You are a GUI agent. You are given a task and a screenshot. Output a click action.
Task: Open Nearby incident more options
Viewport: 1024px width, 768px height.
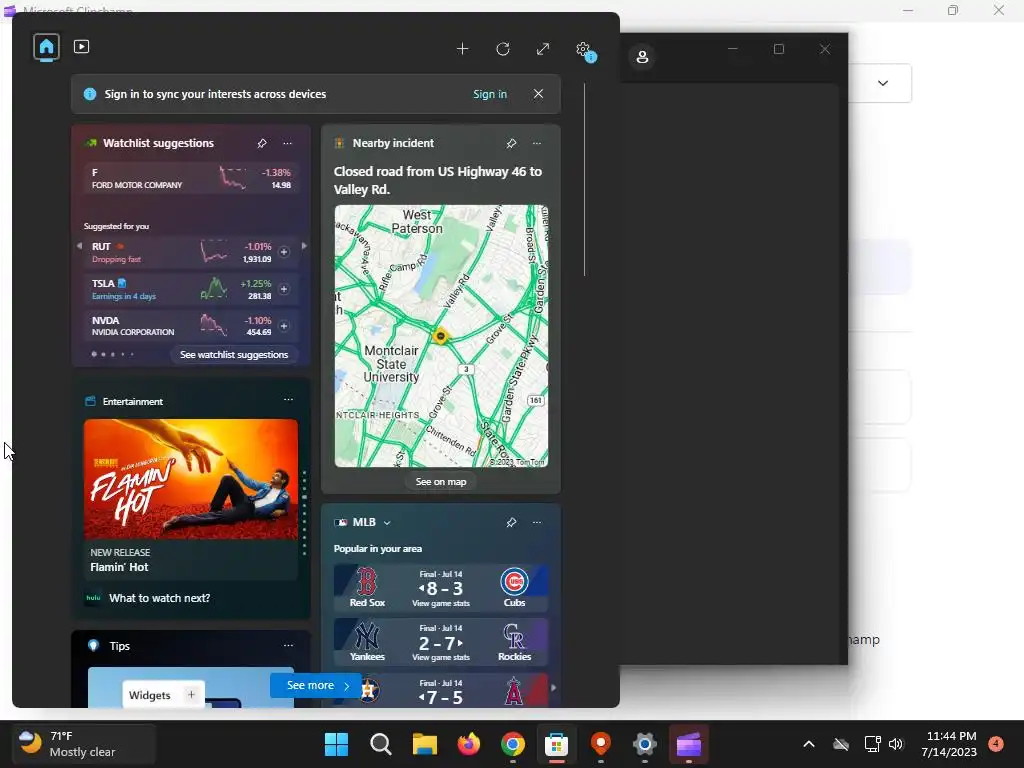click(x=537, y=143)
